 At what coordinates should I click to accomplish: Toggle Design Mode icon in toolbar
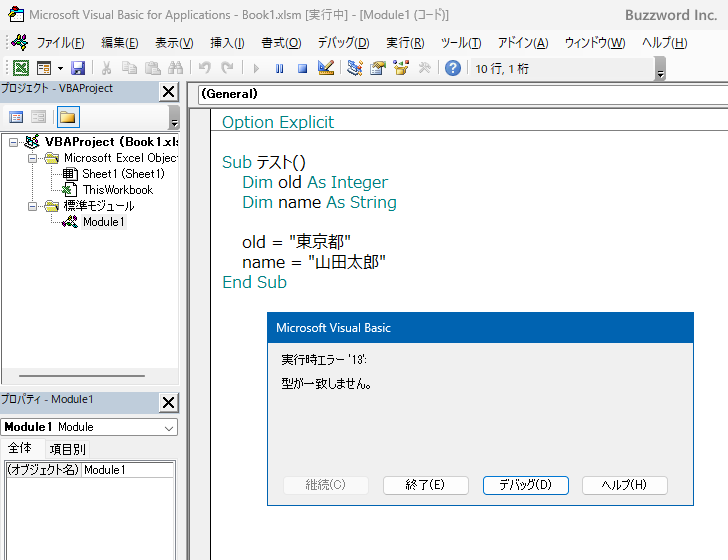click(x=326, y=68)
